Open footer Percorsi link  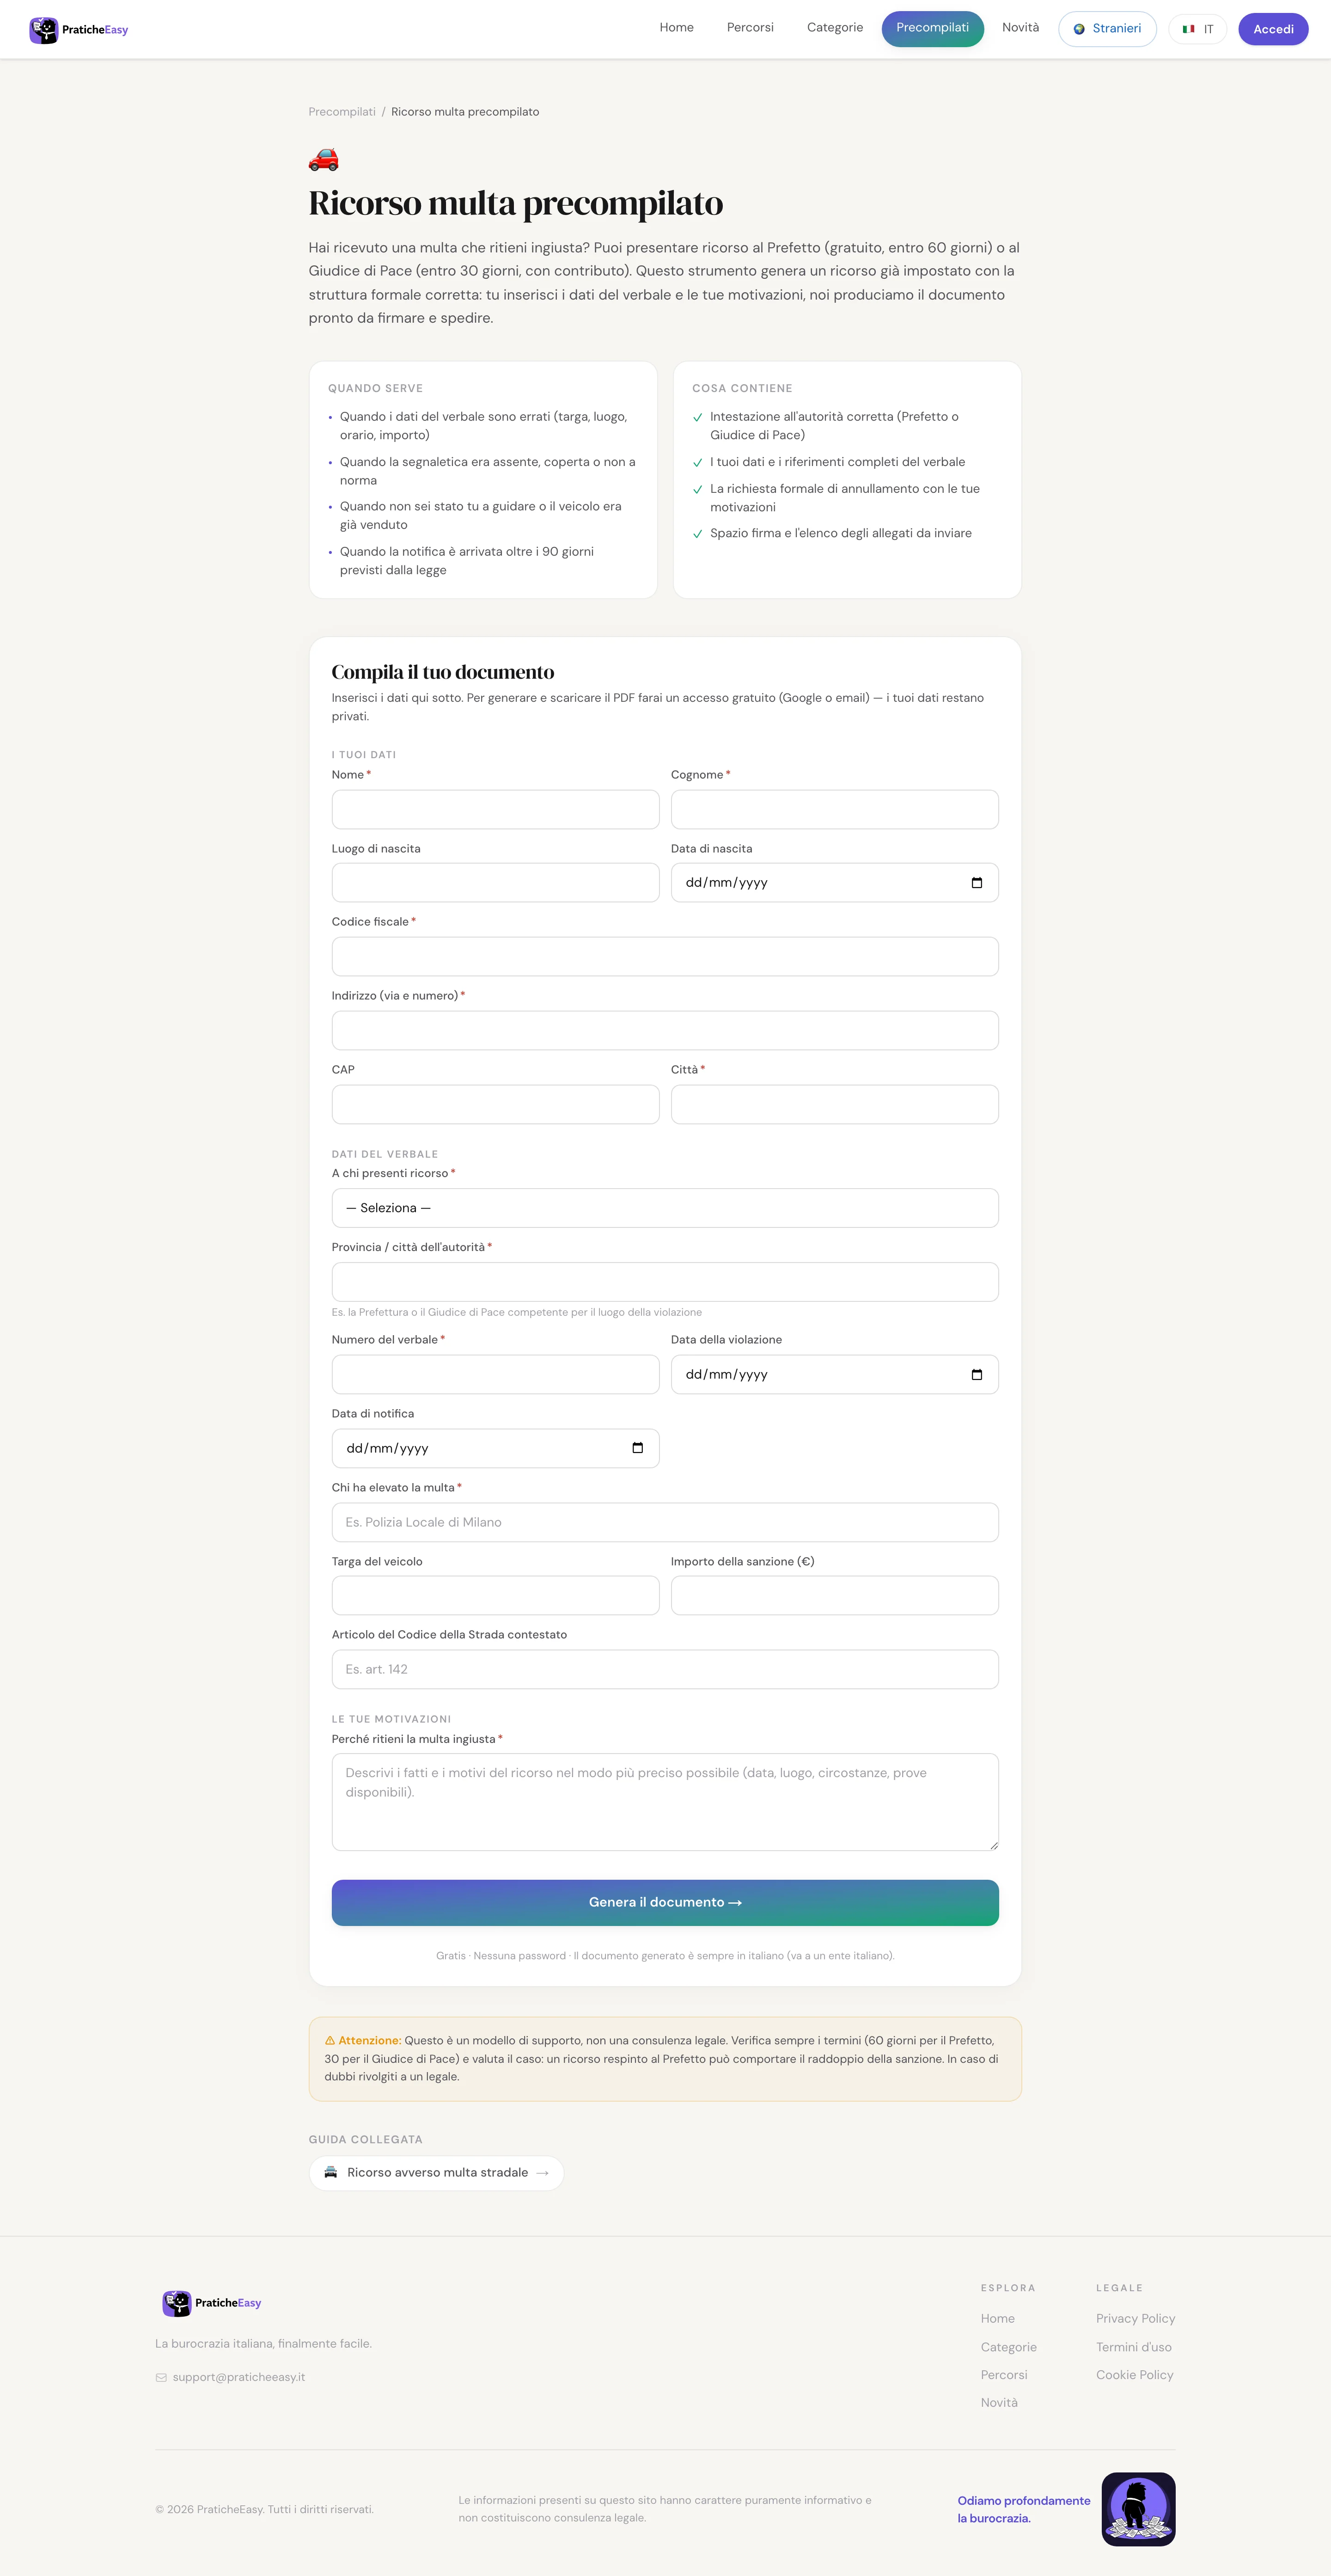pyautogui.click(x=1004, y=2375)
